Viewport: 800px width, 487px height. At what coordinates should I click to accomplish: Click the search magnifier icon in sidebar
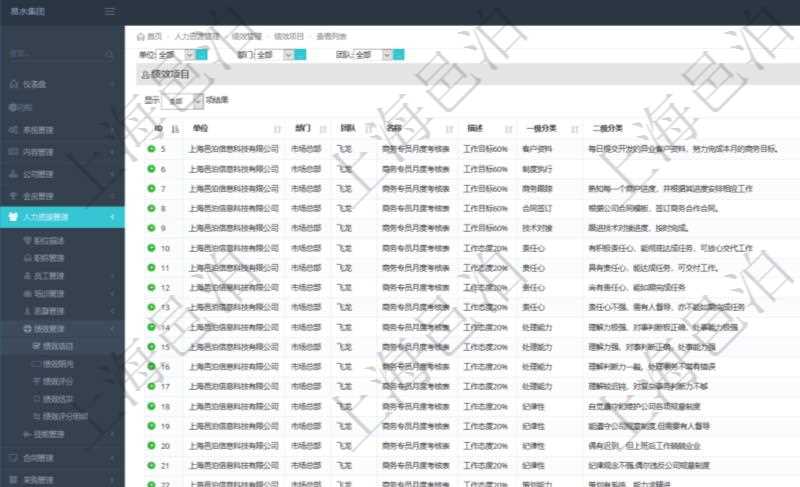pos(109,54)
